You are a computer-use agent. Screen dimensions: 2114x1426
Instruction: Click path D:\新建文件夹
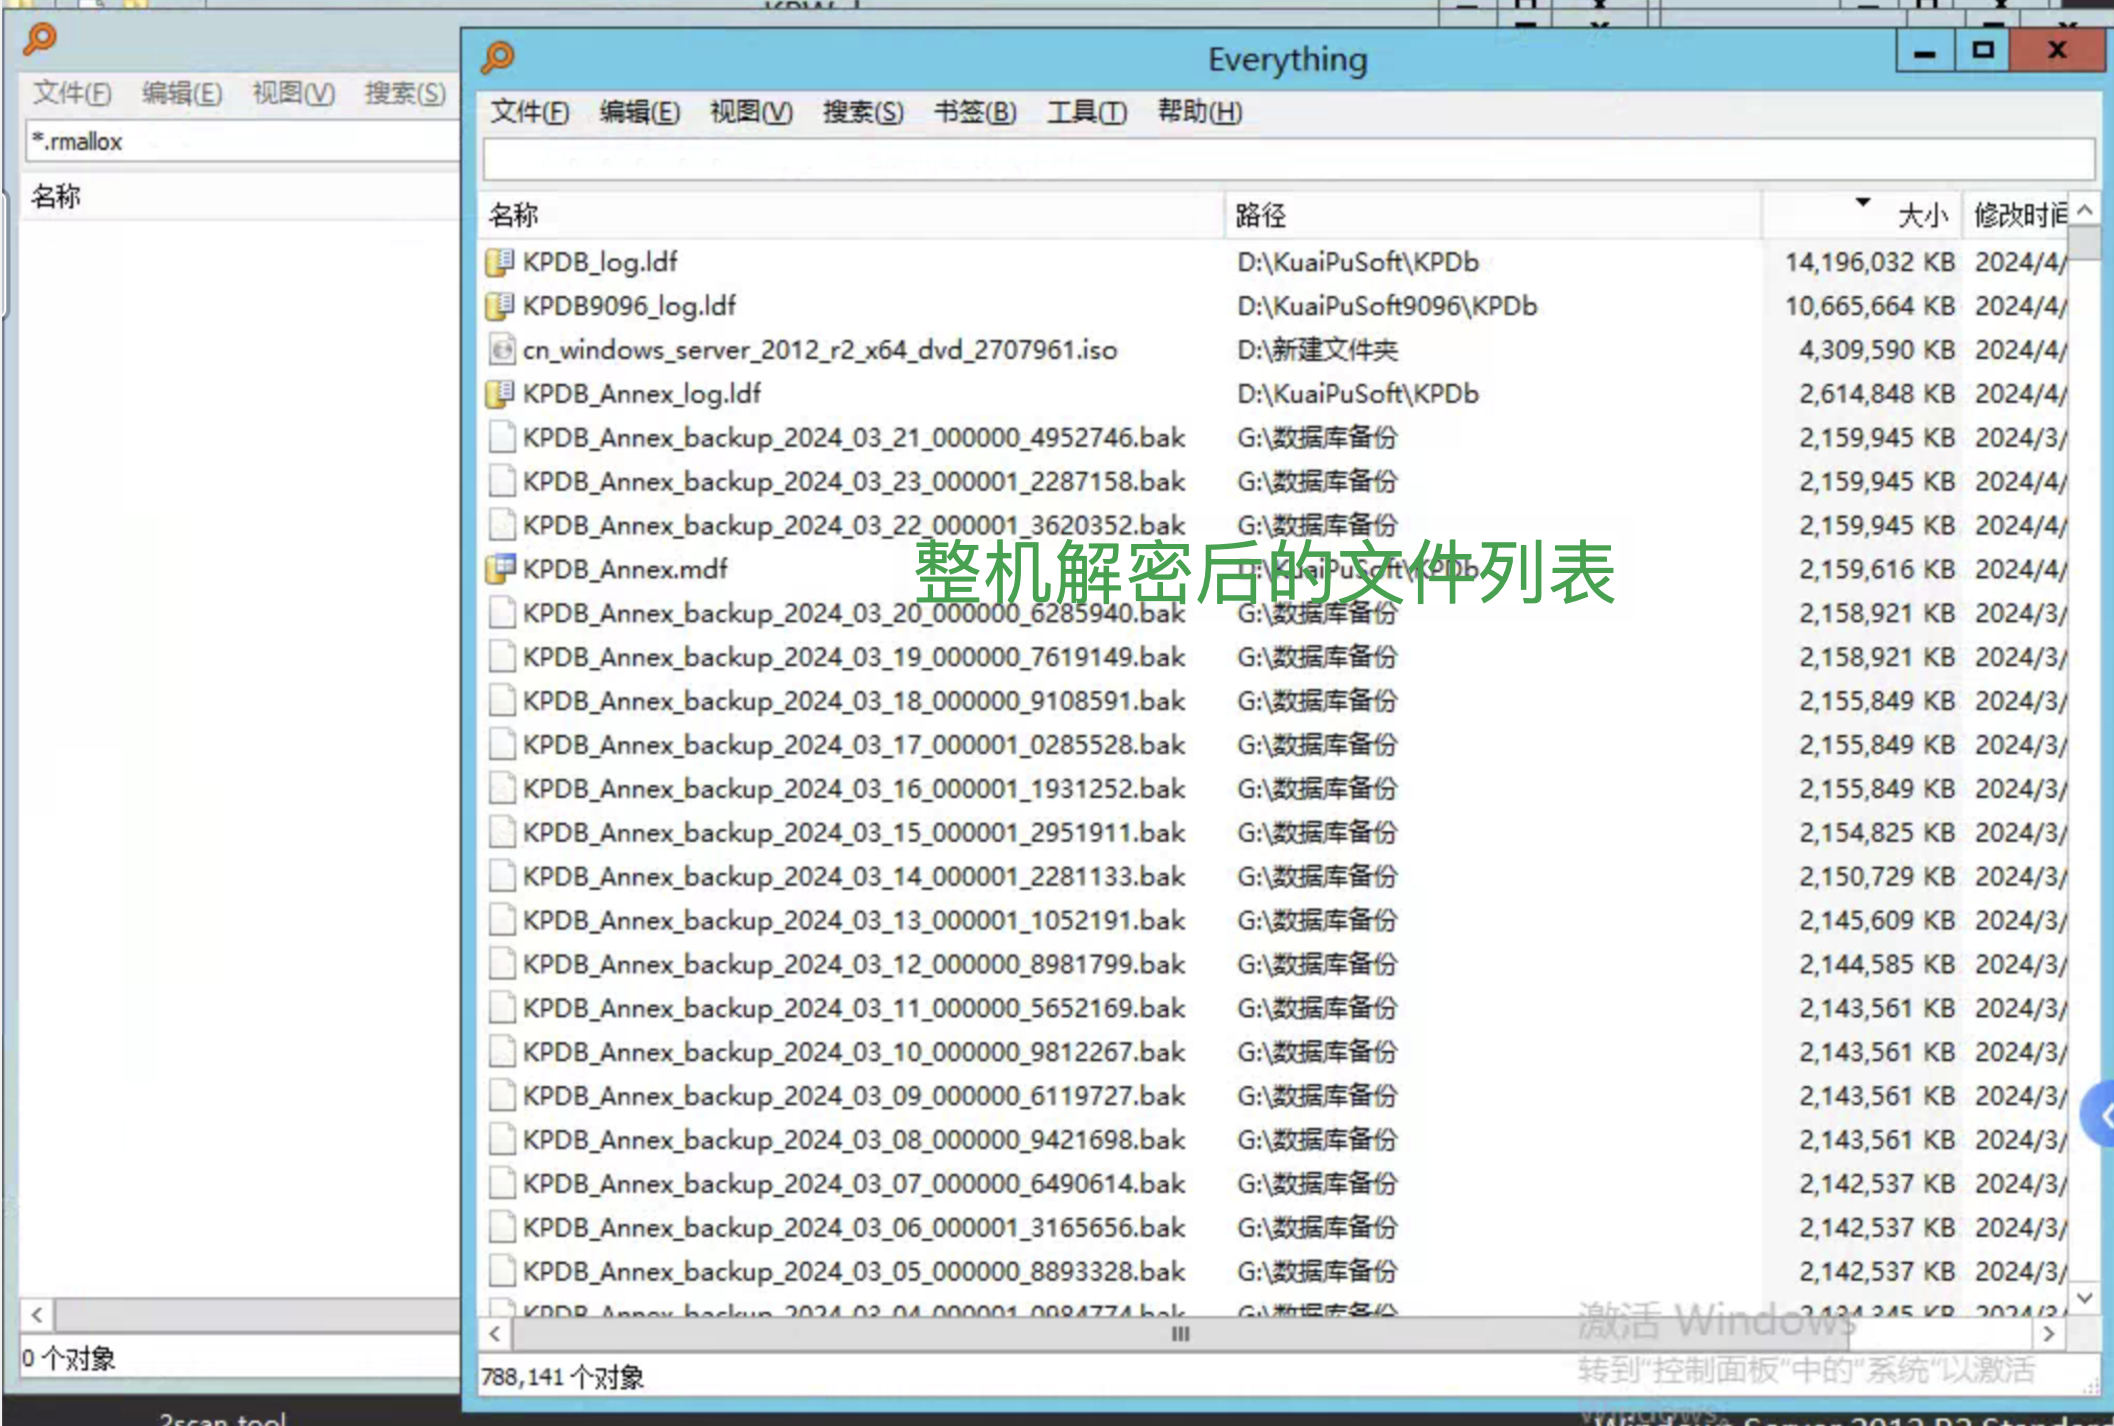pos(1317,350)
